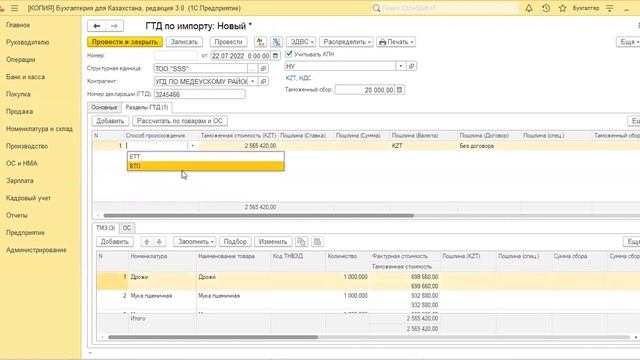Expand the НУ field dropdown arrow
640x360 pixels.
tap(401, 66)
